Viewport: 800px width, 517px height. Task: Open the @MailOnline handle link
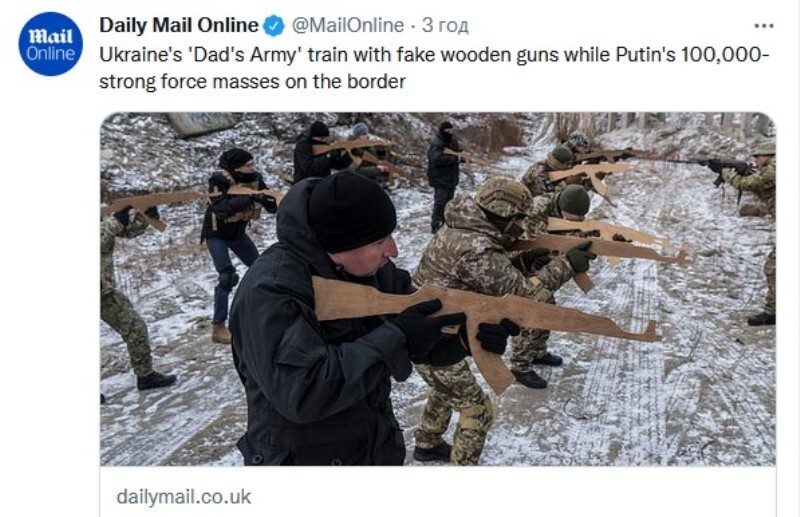(347, 25)
